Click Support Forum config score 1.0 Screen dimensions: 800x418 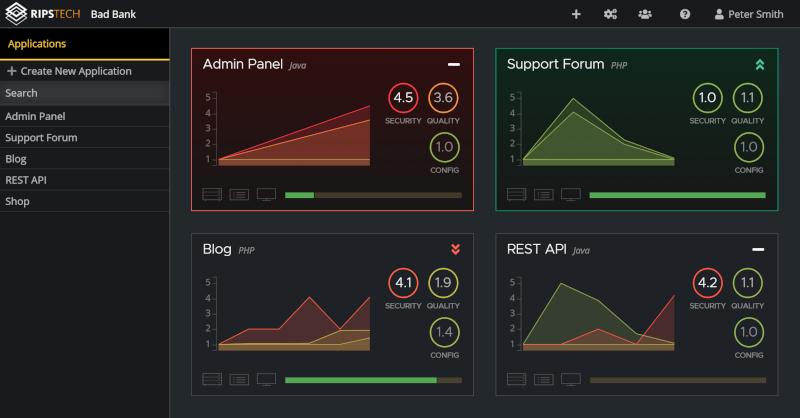pyautogui.click(x=748, y=147)
